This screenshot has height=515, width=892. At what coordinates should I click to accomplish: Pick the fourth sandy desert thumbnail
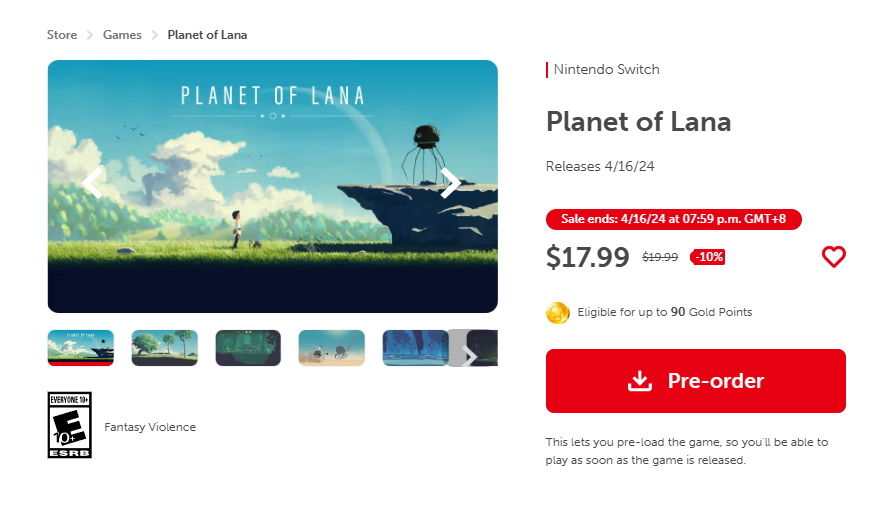pyautogui.click(x=332, y=348)
